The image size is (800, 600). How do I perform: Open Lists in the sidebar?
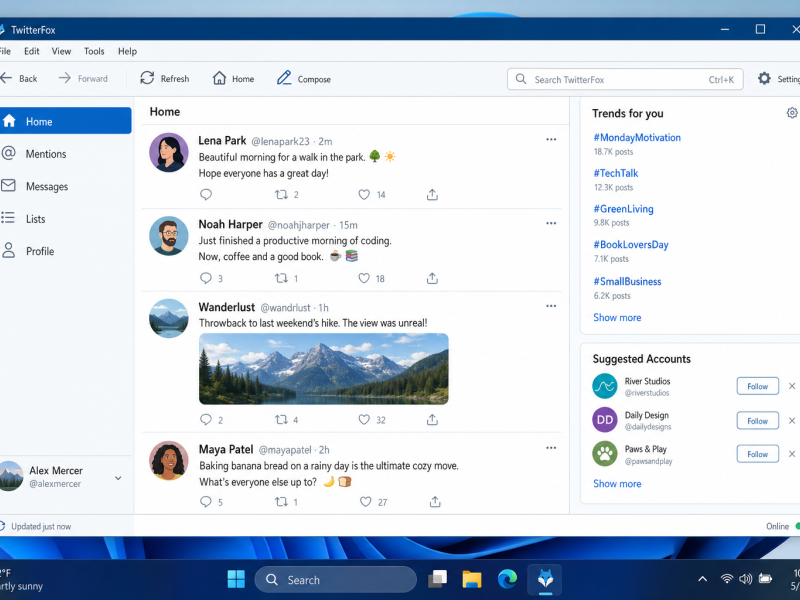[65, 218]
